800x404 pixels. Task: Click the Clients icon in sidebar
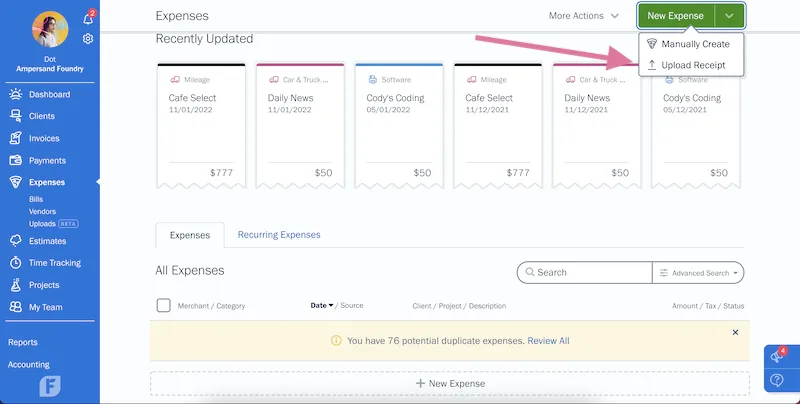[x=15, y=116]
